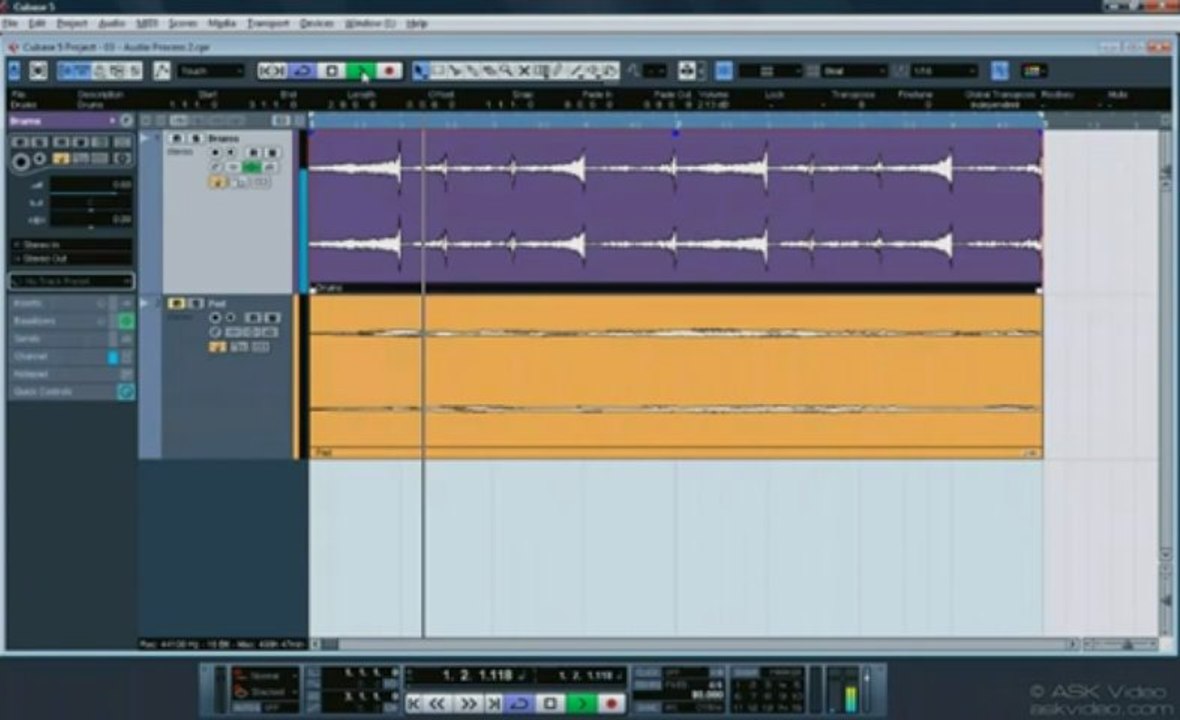The height and width of the screenshot is (720, 1180).
Task: Toggle the lock on the Drums track
Action: 217,182
